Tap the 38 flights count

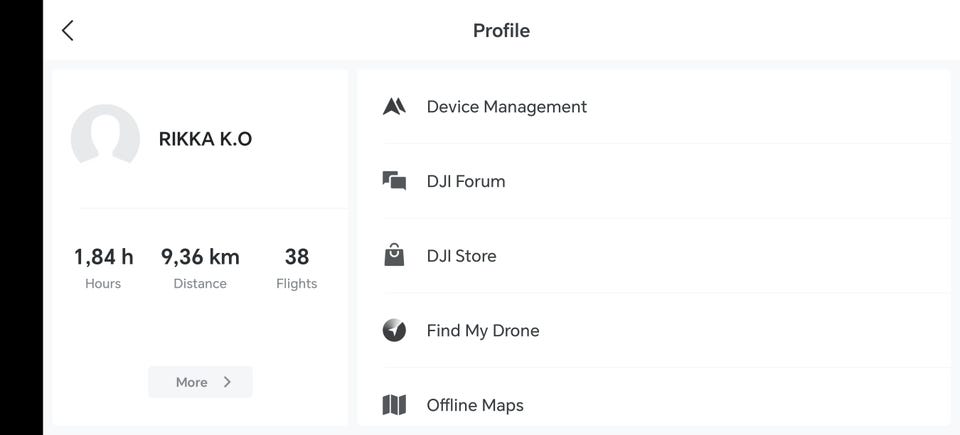pyautogui.click(x=297, y=257)
